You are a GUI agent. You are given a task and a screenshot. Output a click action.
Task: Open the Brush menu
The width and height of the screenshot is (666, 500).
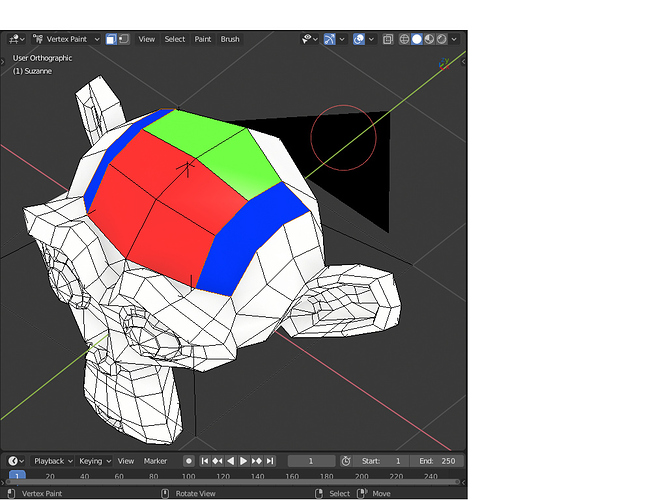point(230,39)
